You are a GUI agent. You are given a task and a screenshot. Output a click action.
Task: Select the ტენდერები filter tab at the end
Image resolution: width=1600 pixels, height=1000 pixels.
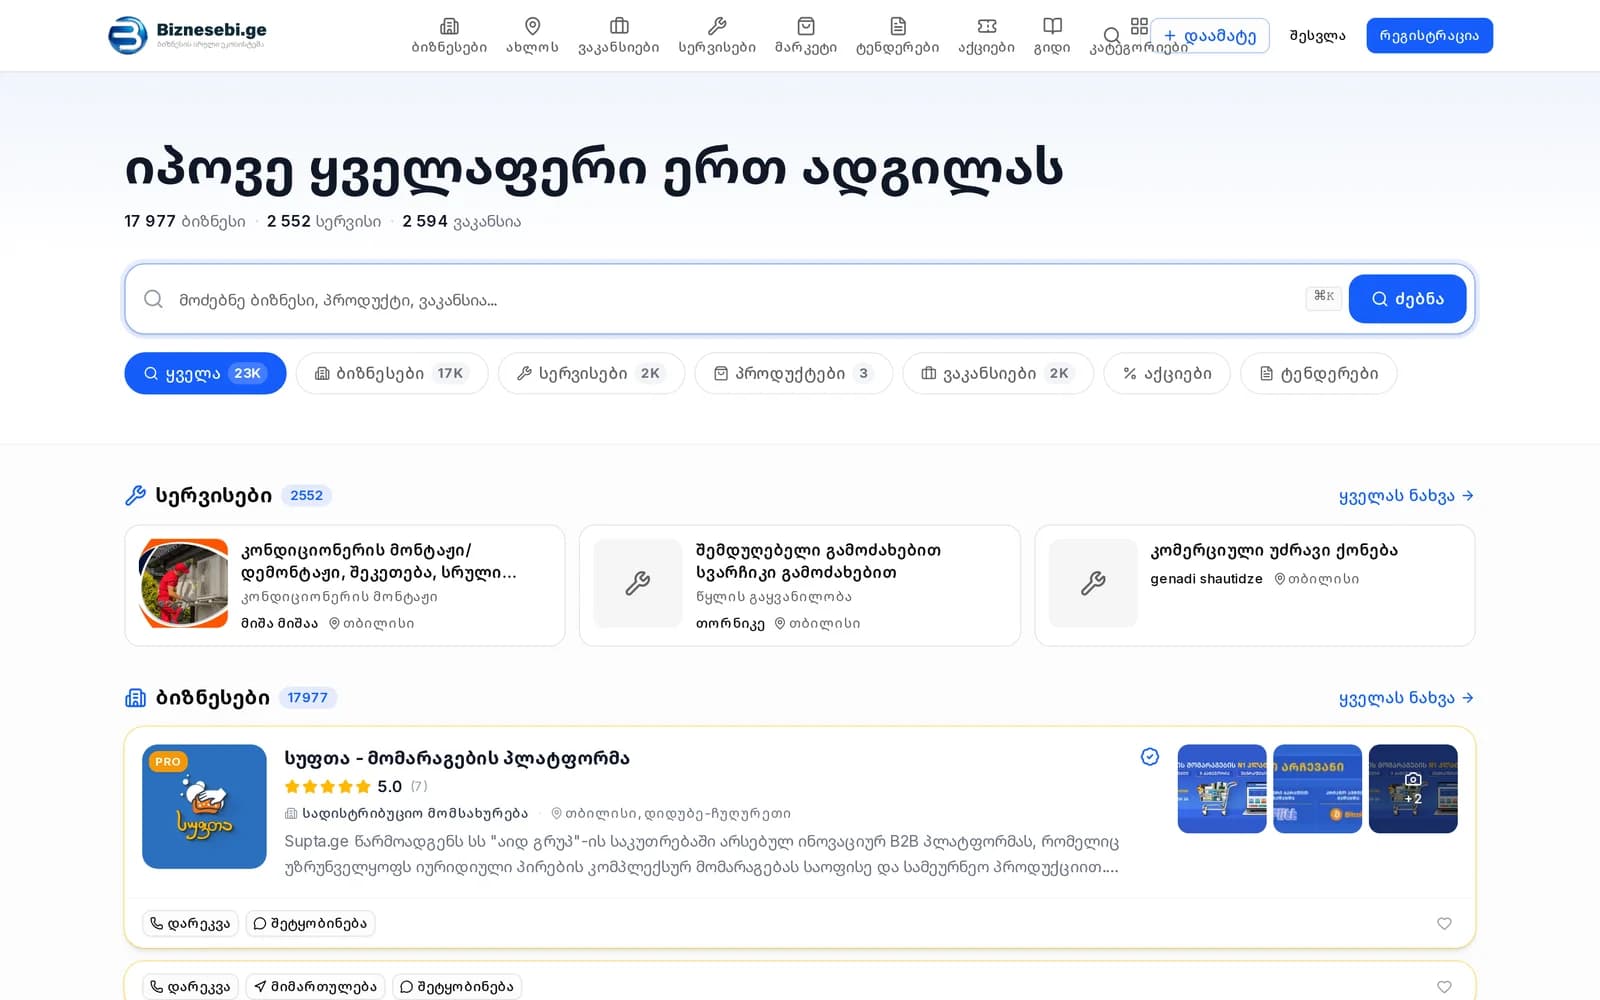coord(1318,373)
